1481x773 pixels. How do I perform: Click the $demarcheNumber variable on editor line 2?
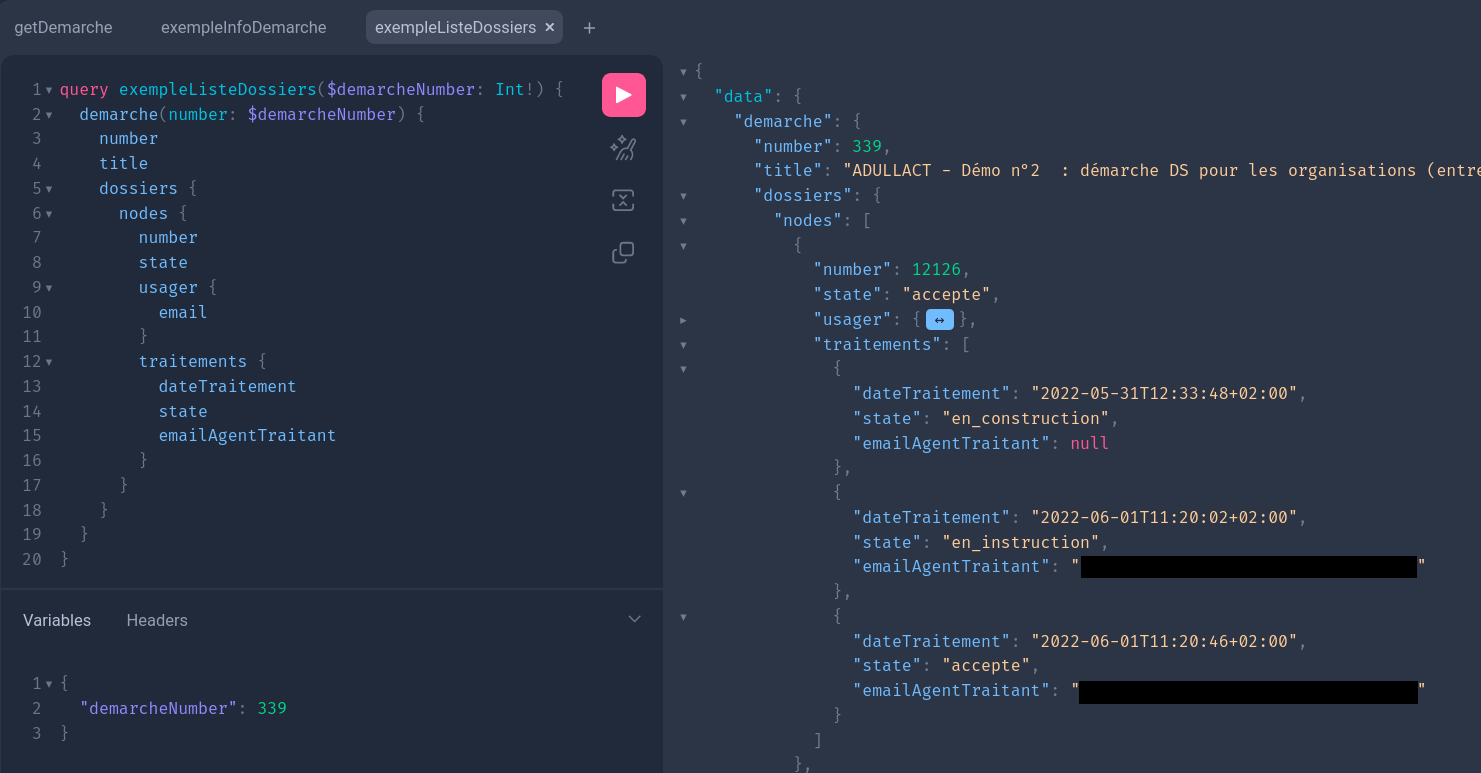[322, 114]
